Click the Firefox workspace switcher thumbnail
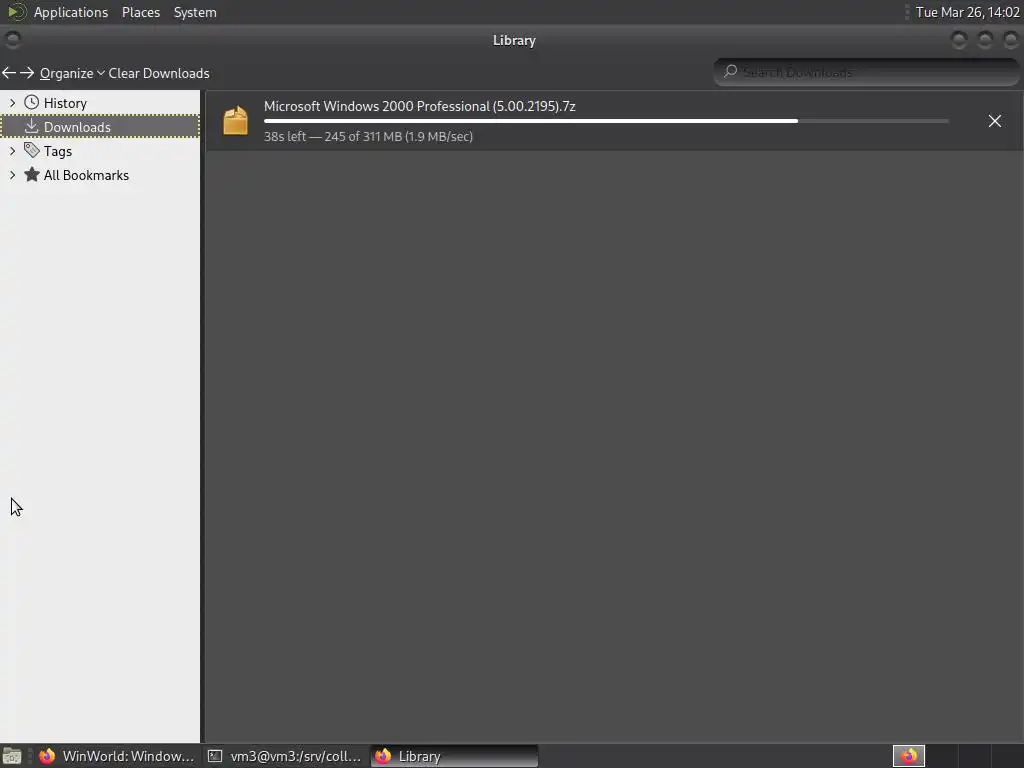This screenshot has width=1024, height=768. pyautogui.click(x=909, y=756)
